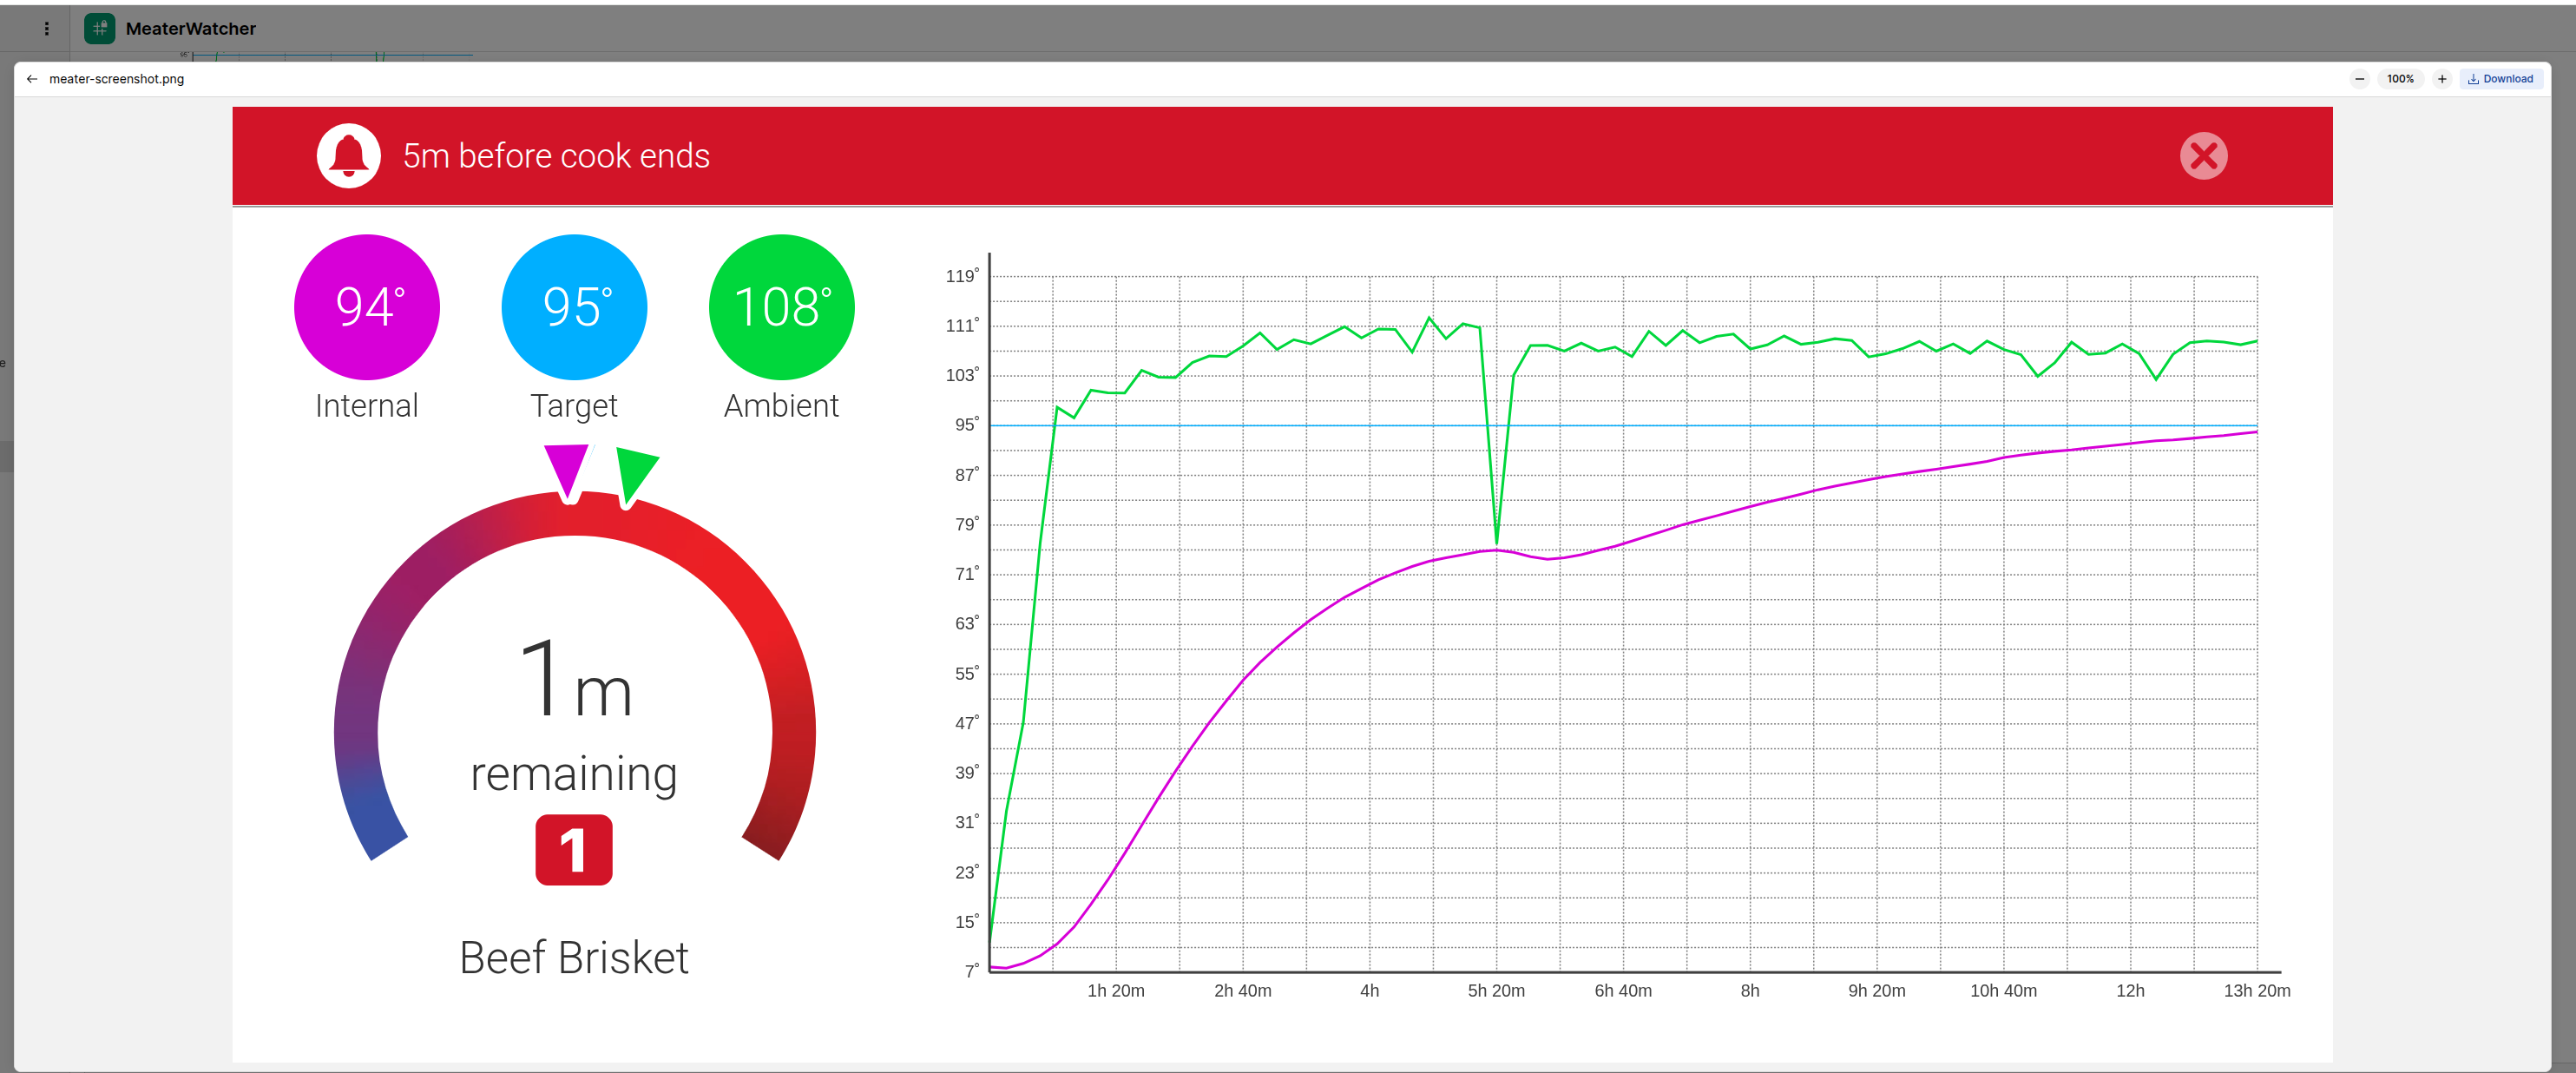Image resolution: width=2576 pixels, height=1073 pixels.
Task: Click the green ambient marker on dial
Action: point(634,473)
